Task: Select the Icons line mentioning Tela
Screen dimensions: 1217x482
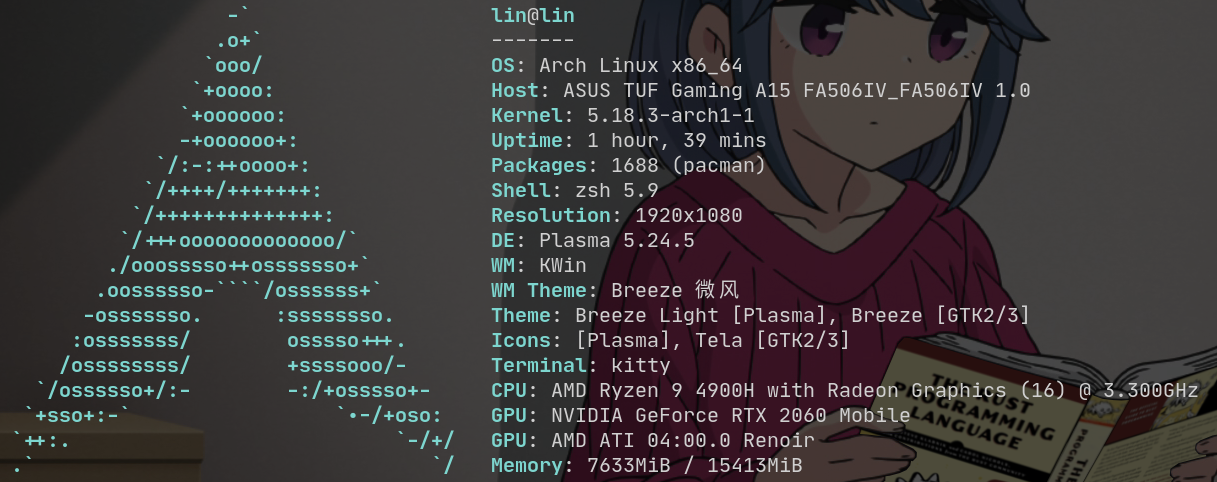Action: [670, 341]
